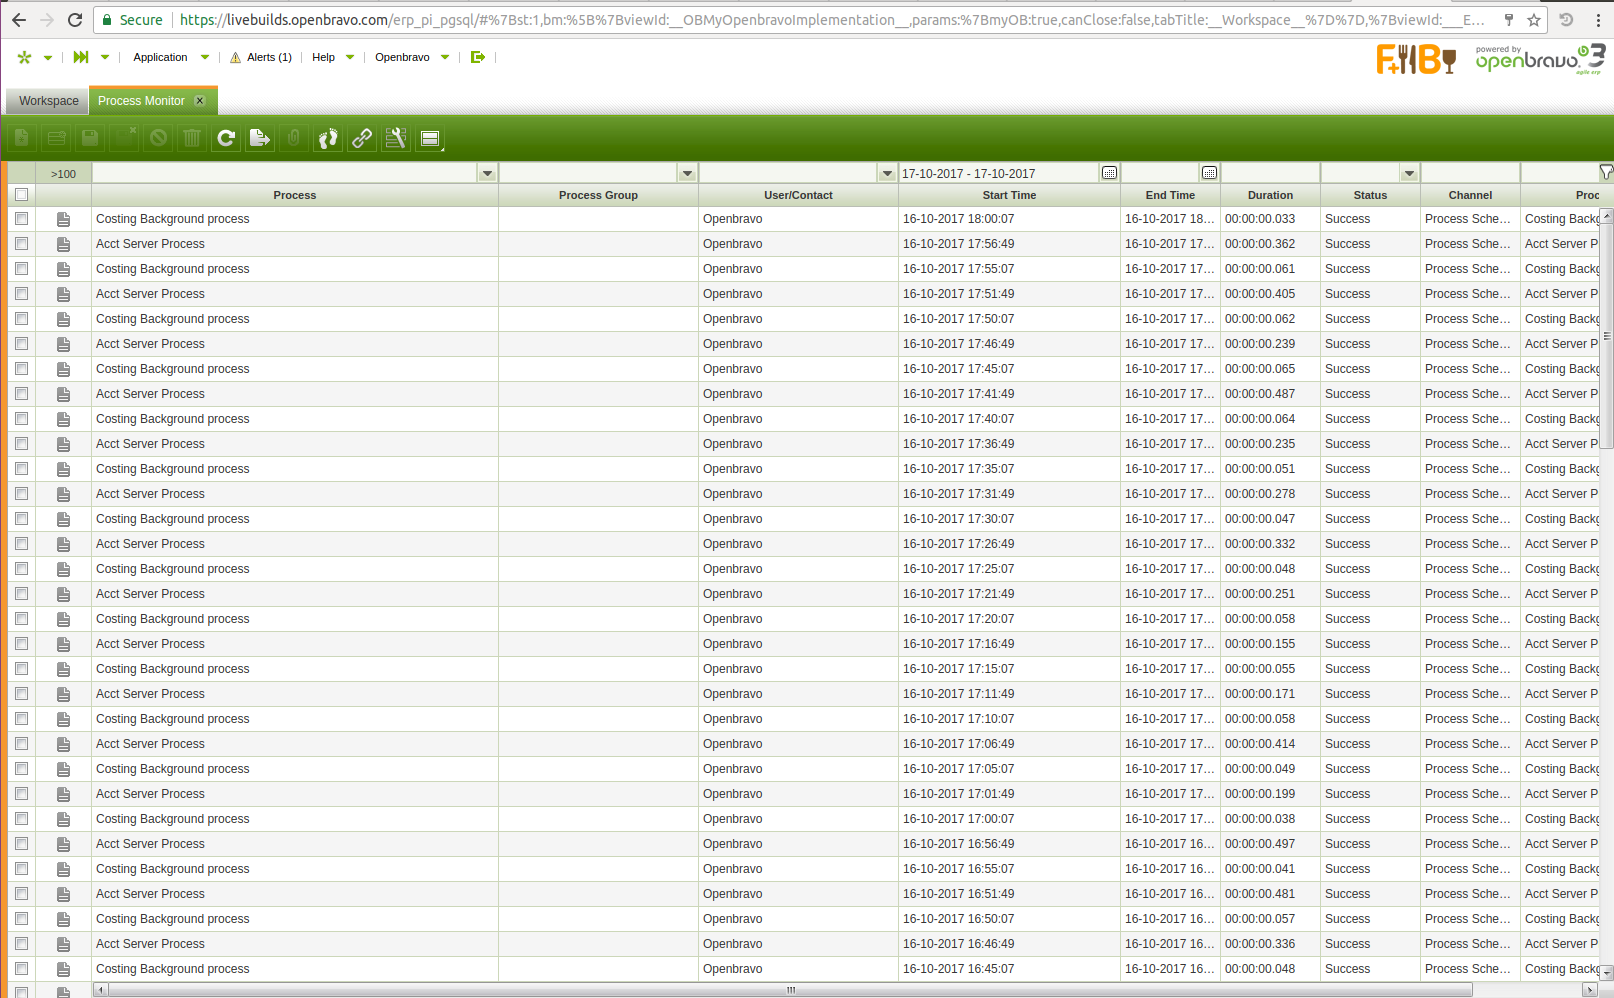This screenshot has width=1614, height=998.
Task: Click the green logout arrow icon
Action: tap(478, 57)
